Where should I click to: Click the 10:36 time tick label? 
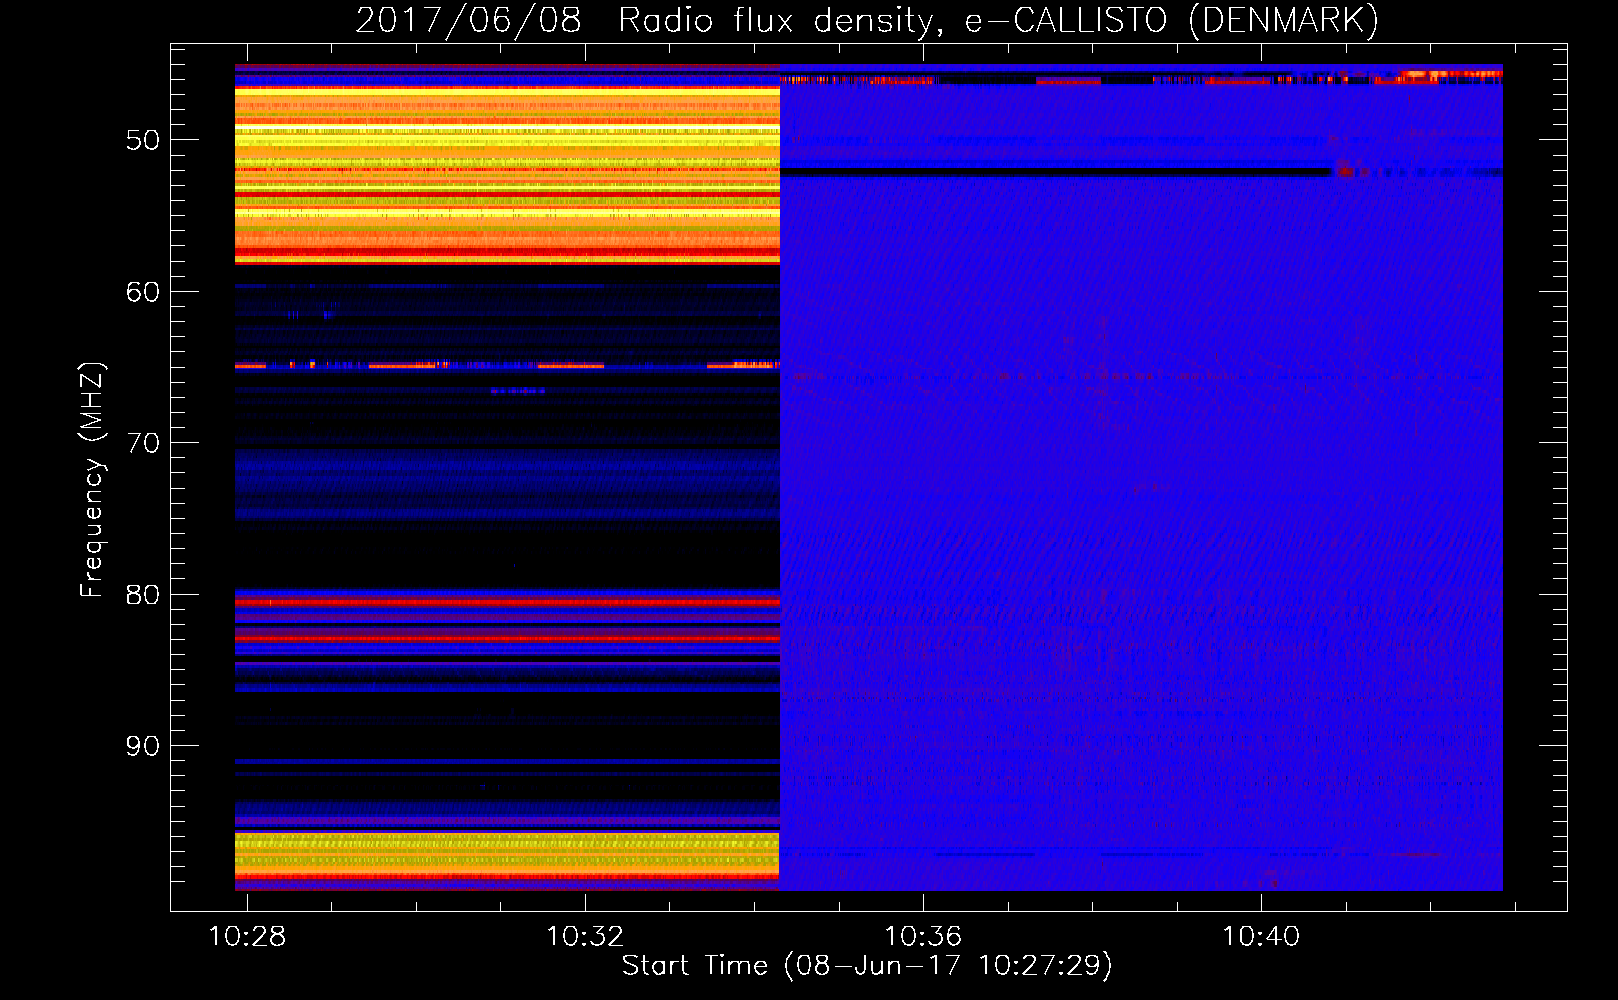[923, 936]
